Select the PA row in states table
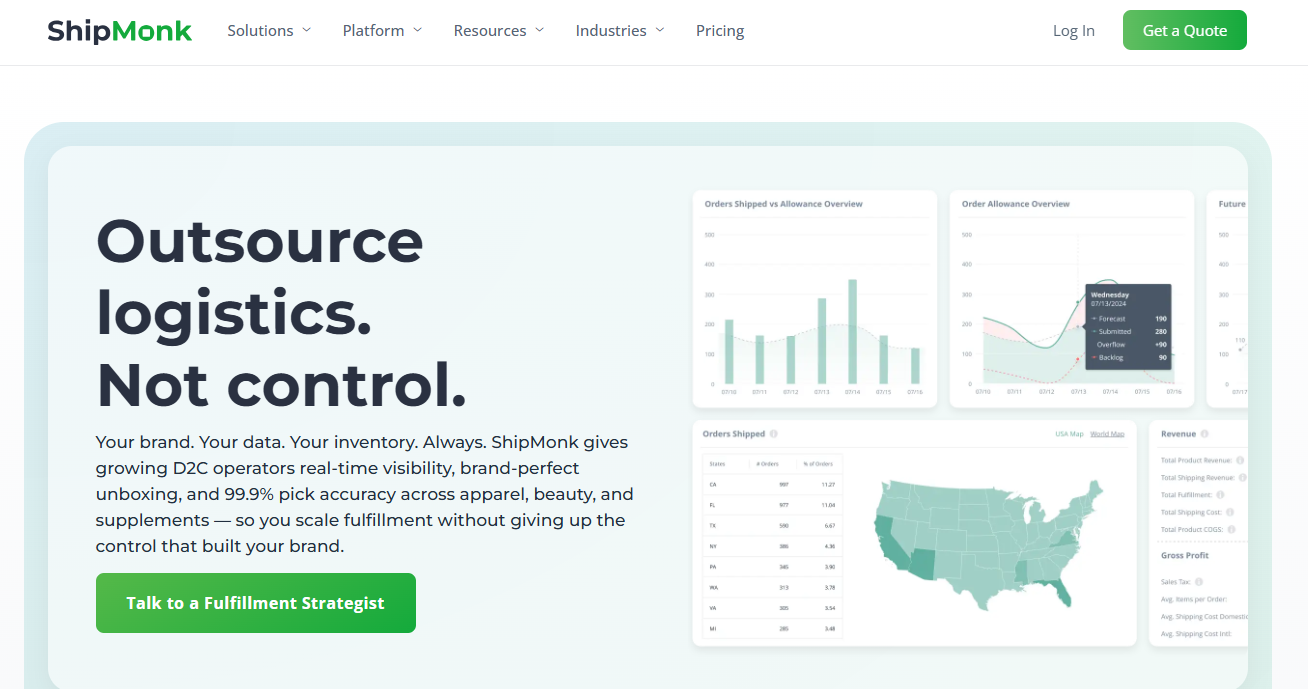 pyautogui.click(x=773, y=566)
